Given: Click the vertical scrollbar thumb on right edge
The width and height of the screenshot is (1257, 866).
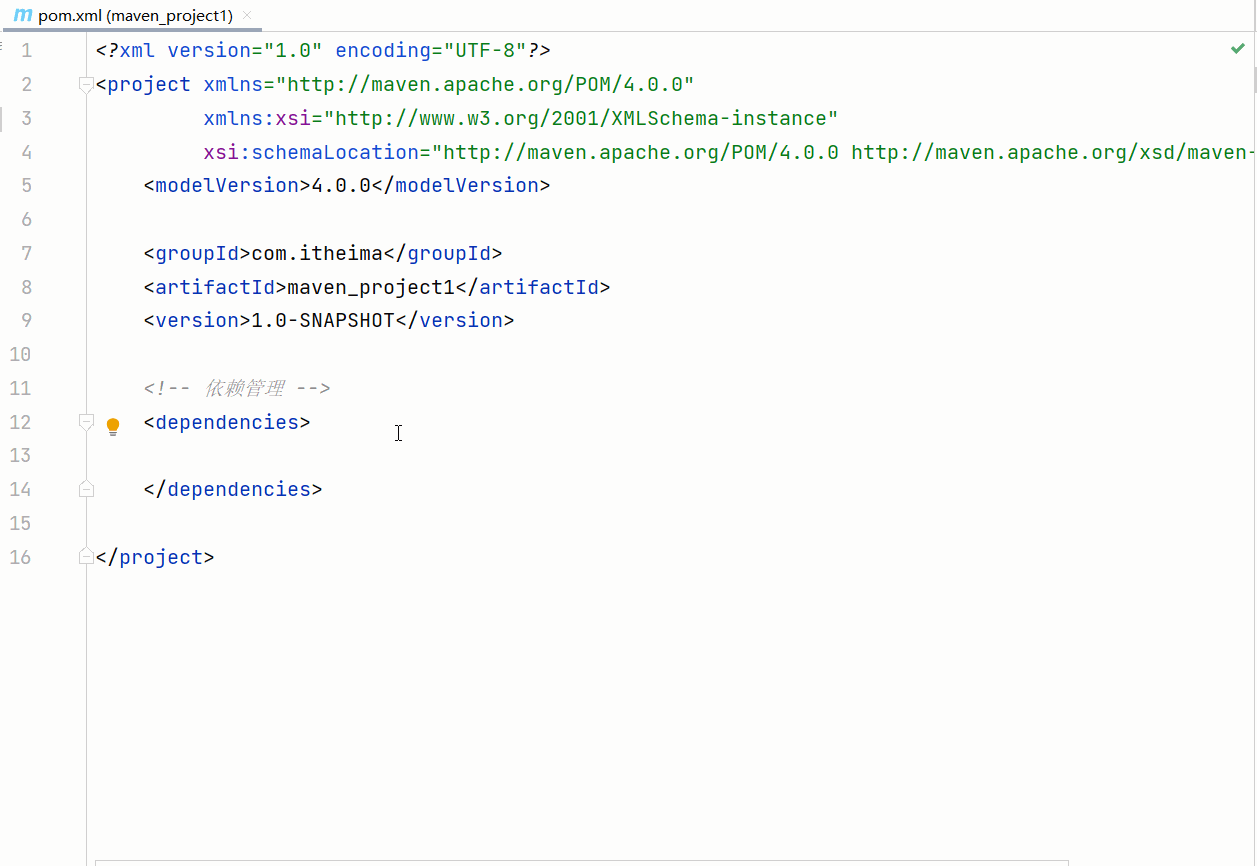Looking at the screenshot, I should tap(1253, 80).
